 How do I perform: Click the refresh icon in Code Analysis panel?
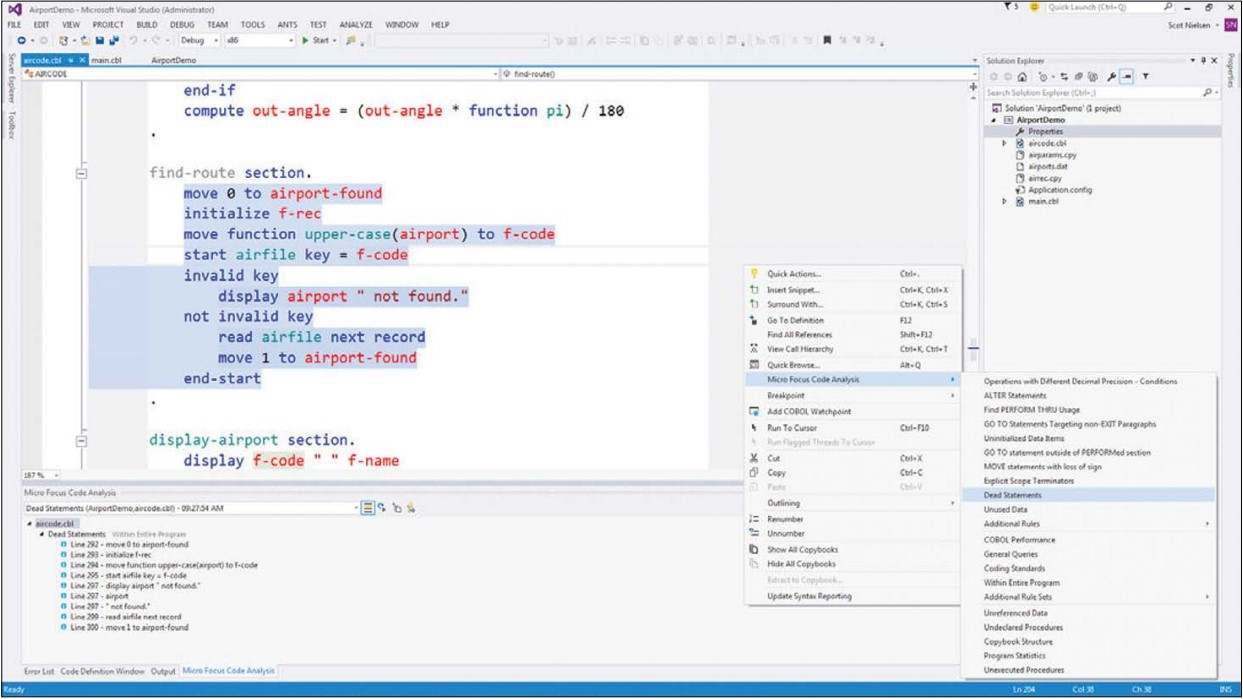[x=381, y=508]
